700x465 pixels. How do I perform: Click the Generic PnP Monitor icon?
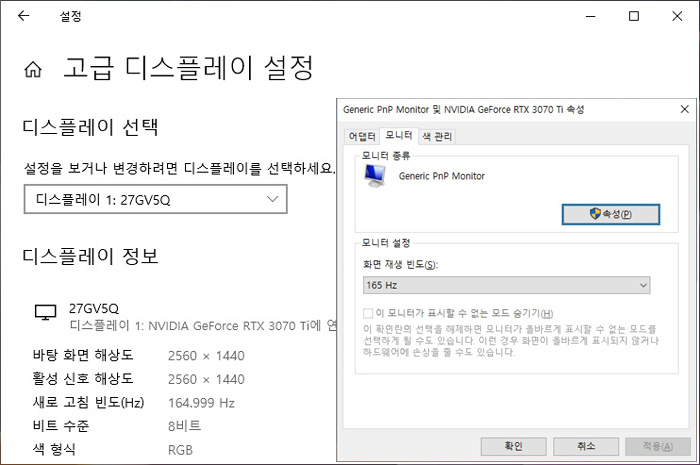click(376, 177)
